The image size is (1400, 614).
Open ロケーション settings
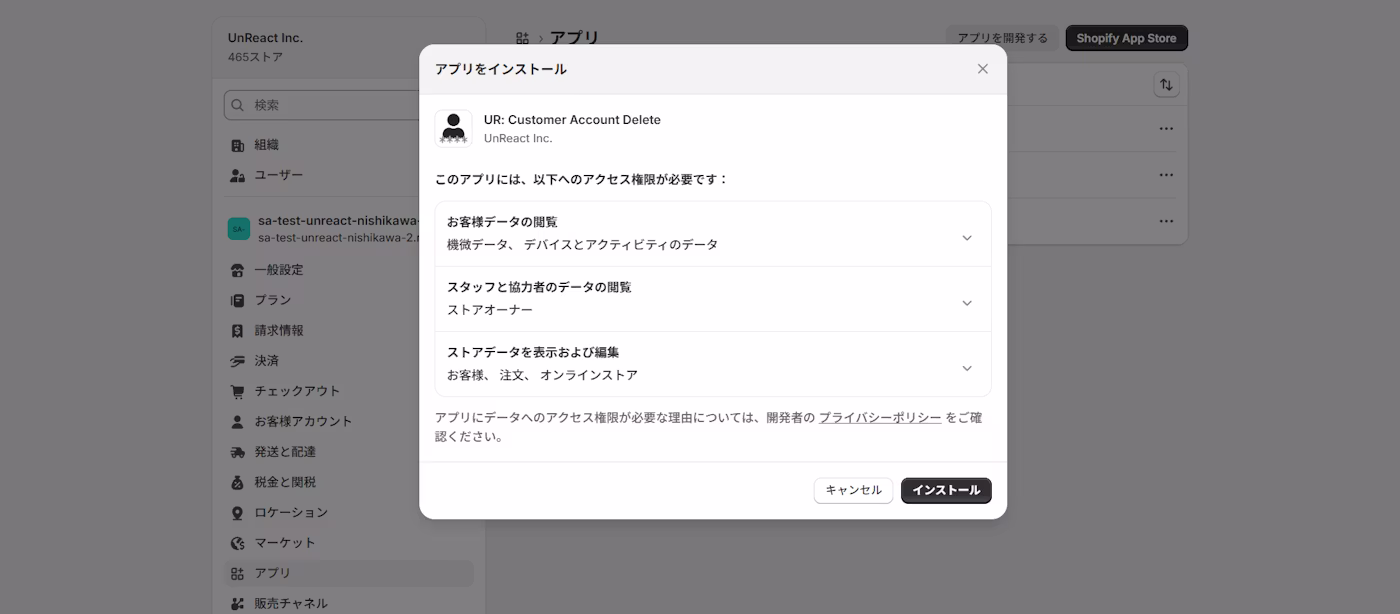coord(348,512)
